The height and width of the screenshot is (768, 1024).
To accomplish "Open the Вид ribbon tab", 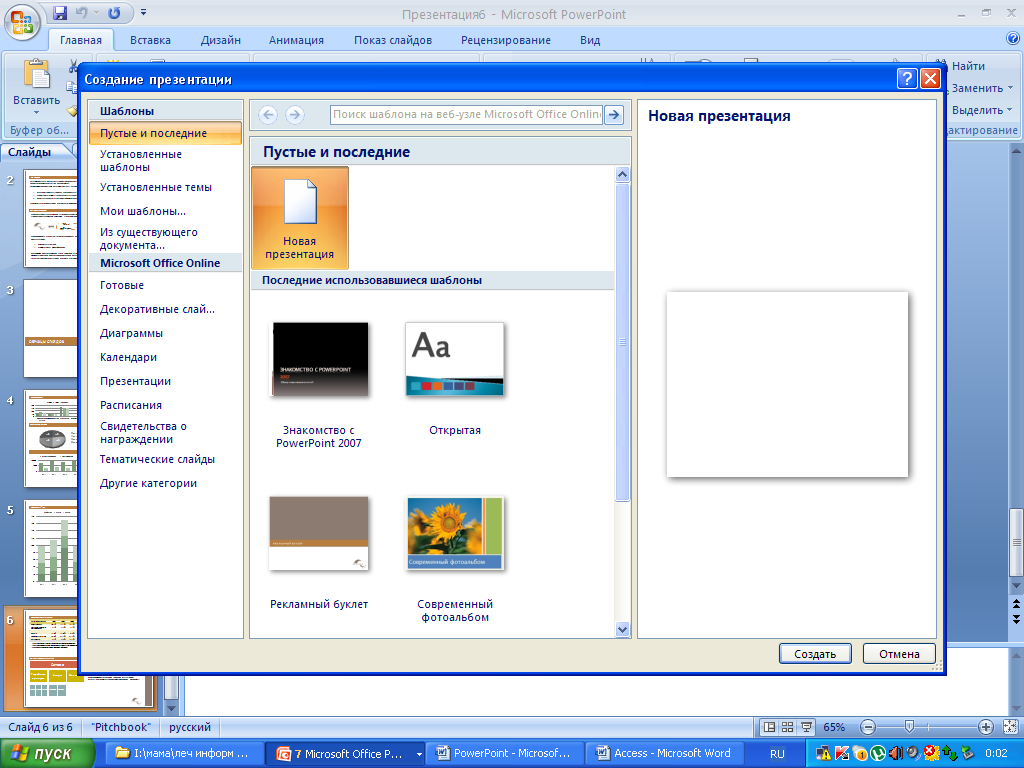I will point(590,40).
